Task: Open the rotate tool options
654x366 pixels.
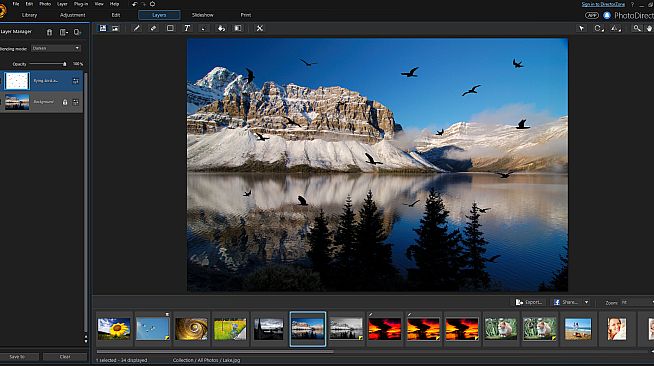Action: pos(599,28)
